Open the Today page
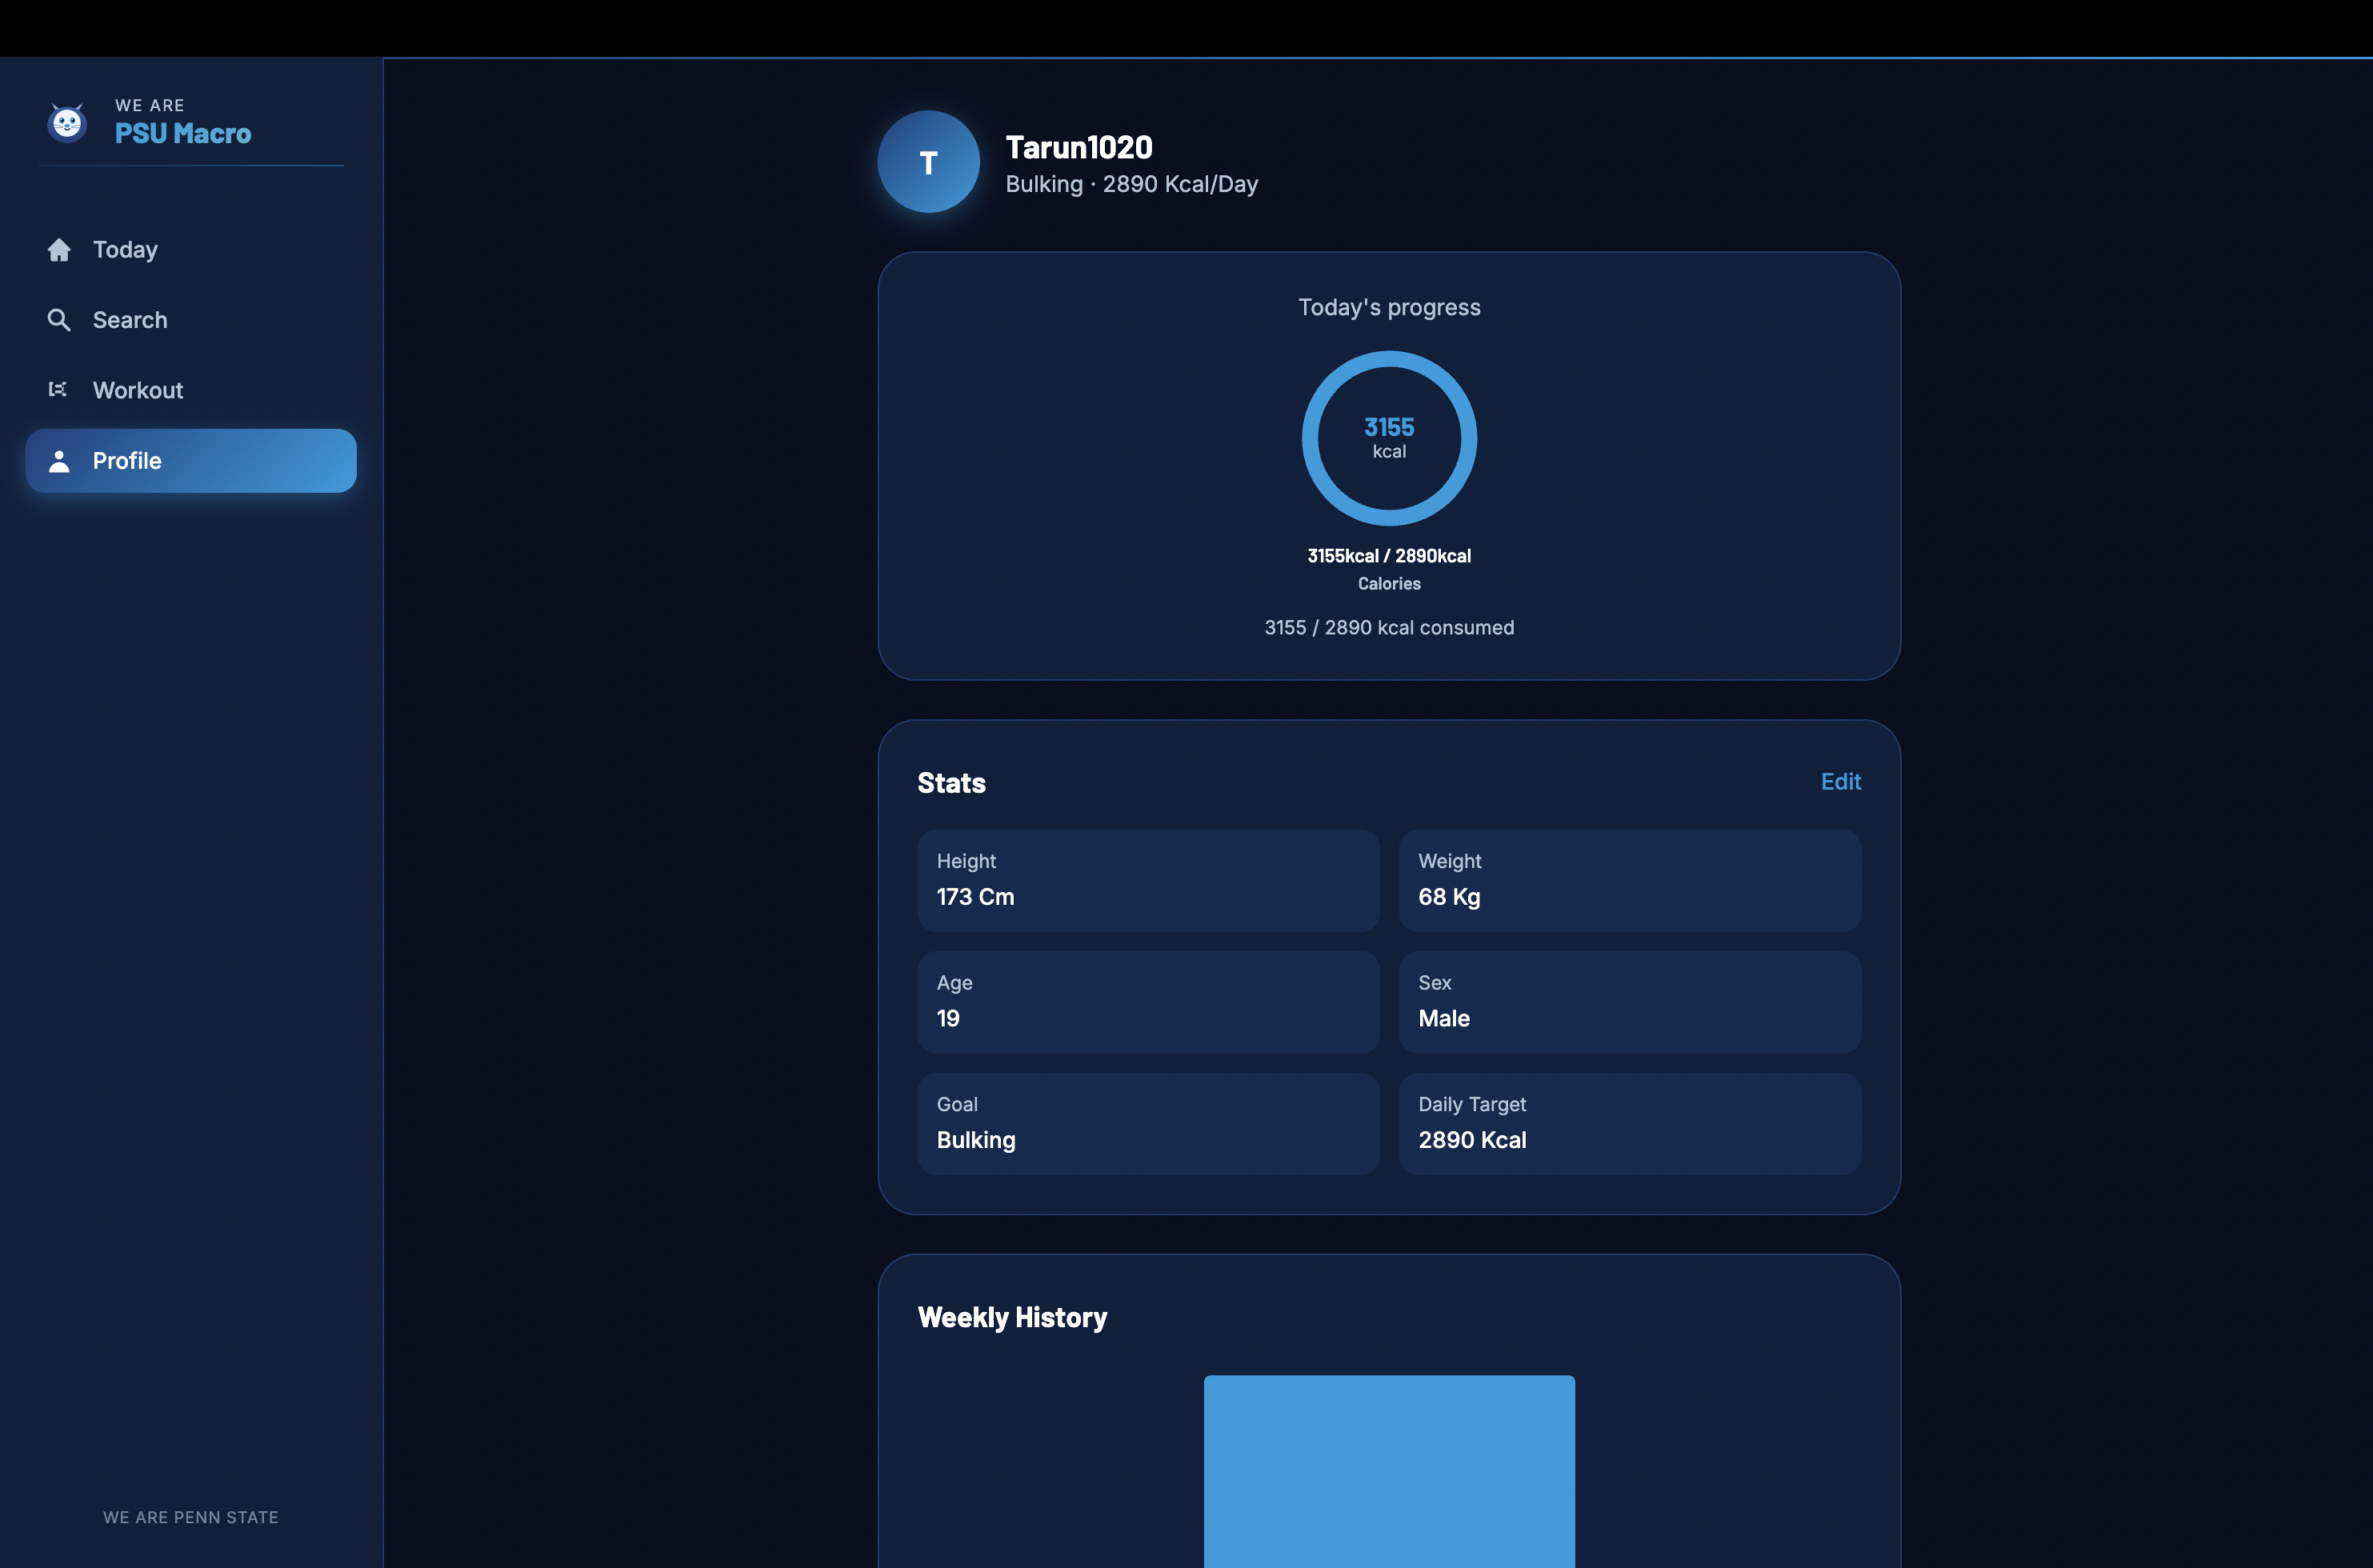Viewport: 2373px width, 1568px height. 125,250
